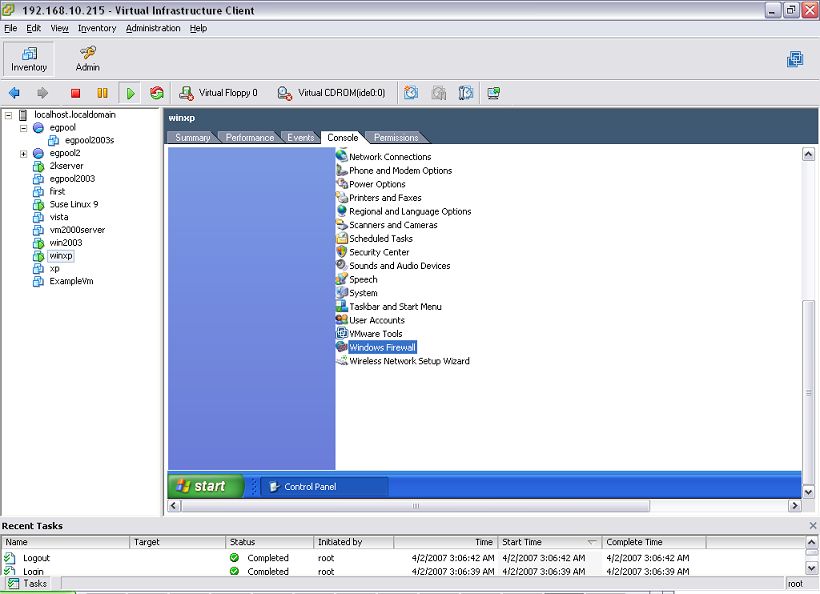Open the Edit menu
820x594 pixels.
coord(33,28)
